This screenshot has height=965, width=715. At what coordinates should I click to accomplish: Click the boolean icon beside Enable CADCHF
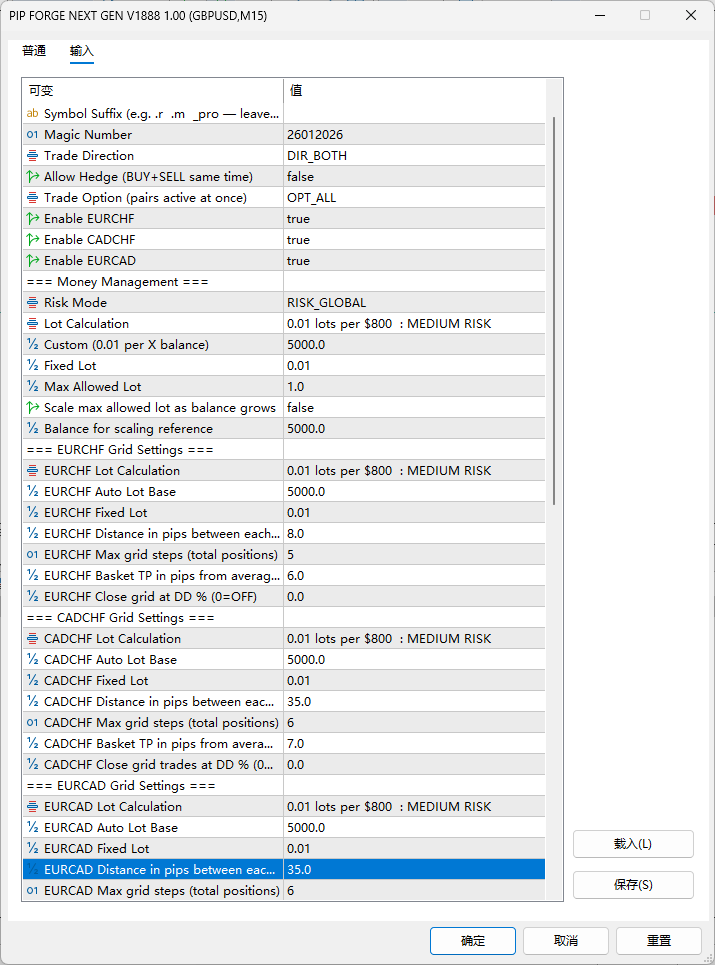click(x=33, y=239)
